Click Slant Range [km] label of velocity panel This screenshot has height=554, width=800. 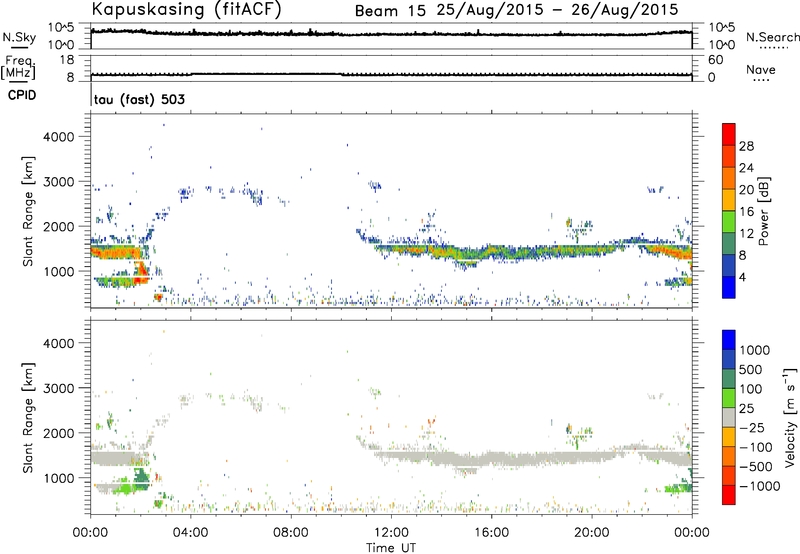pos(28,418)
